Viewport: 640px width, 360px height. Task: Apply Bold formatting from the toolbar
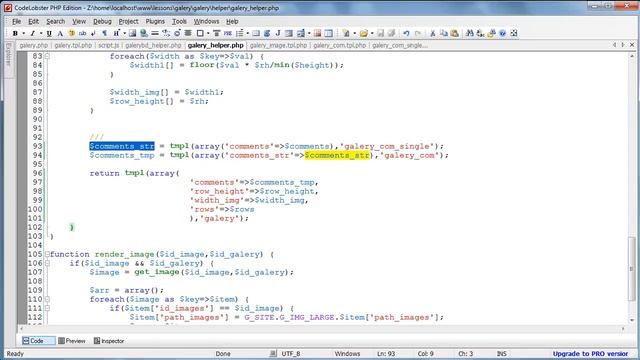(15, 33)
